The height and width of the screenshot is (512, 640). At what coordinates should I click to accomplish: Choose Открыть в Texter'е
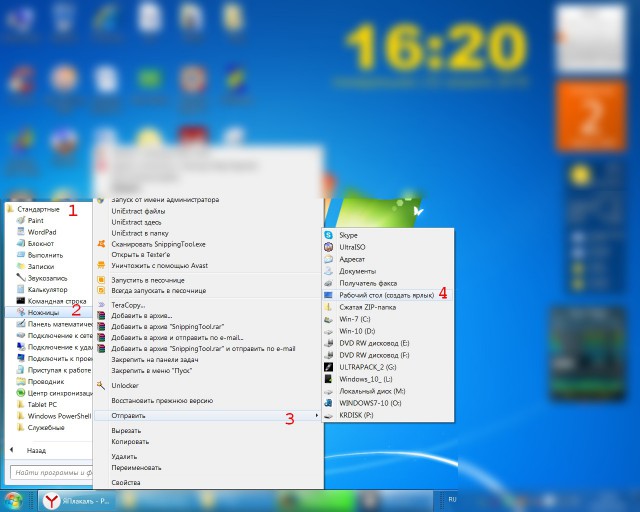point(141,254)
